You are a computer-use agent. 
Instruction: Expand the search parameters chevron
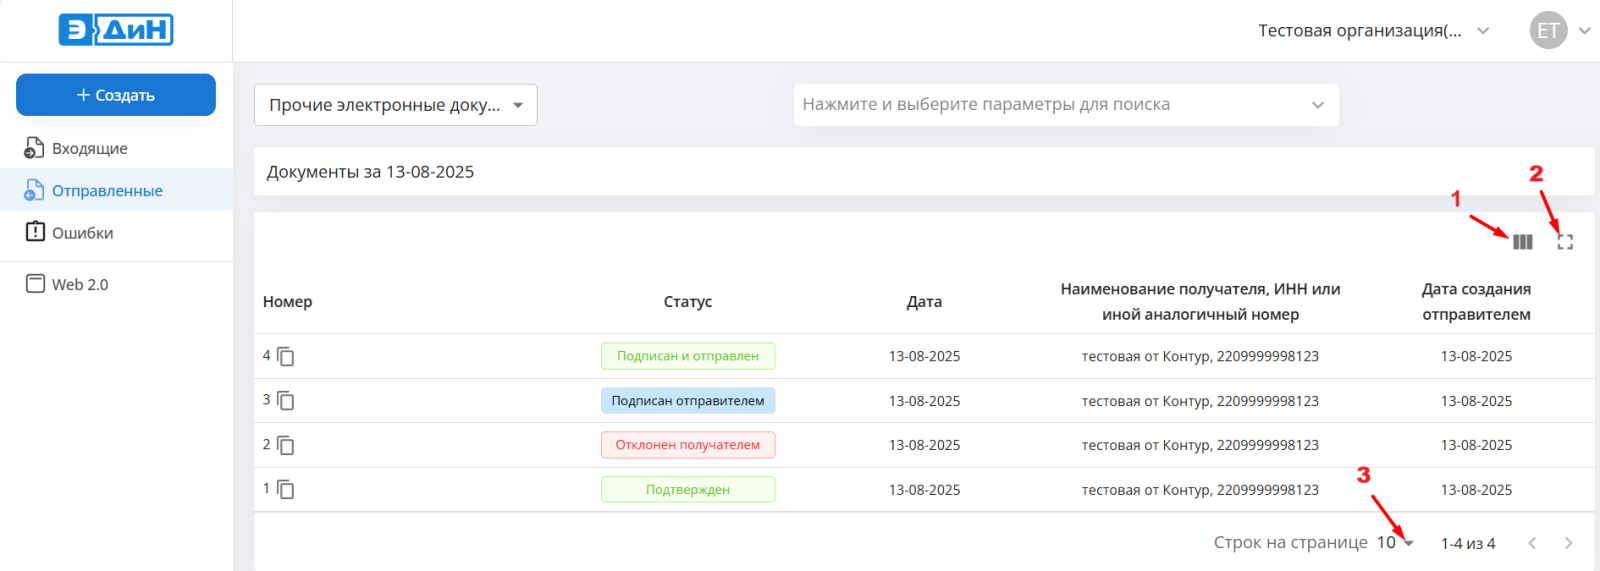tap(1318, 105)
